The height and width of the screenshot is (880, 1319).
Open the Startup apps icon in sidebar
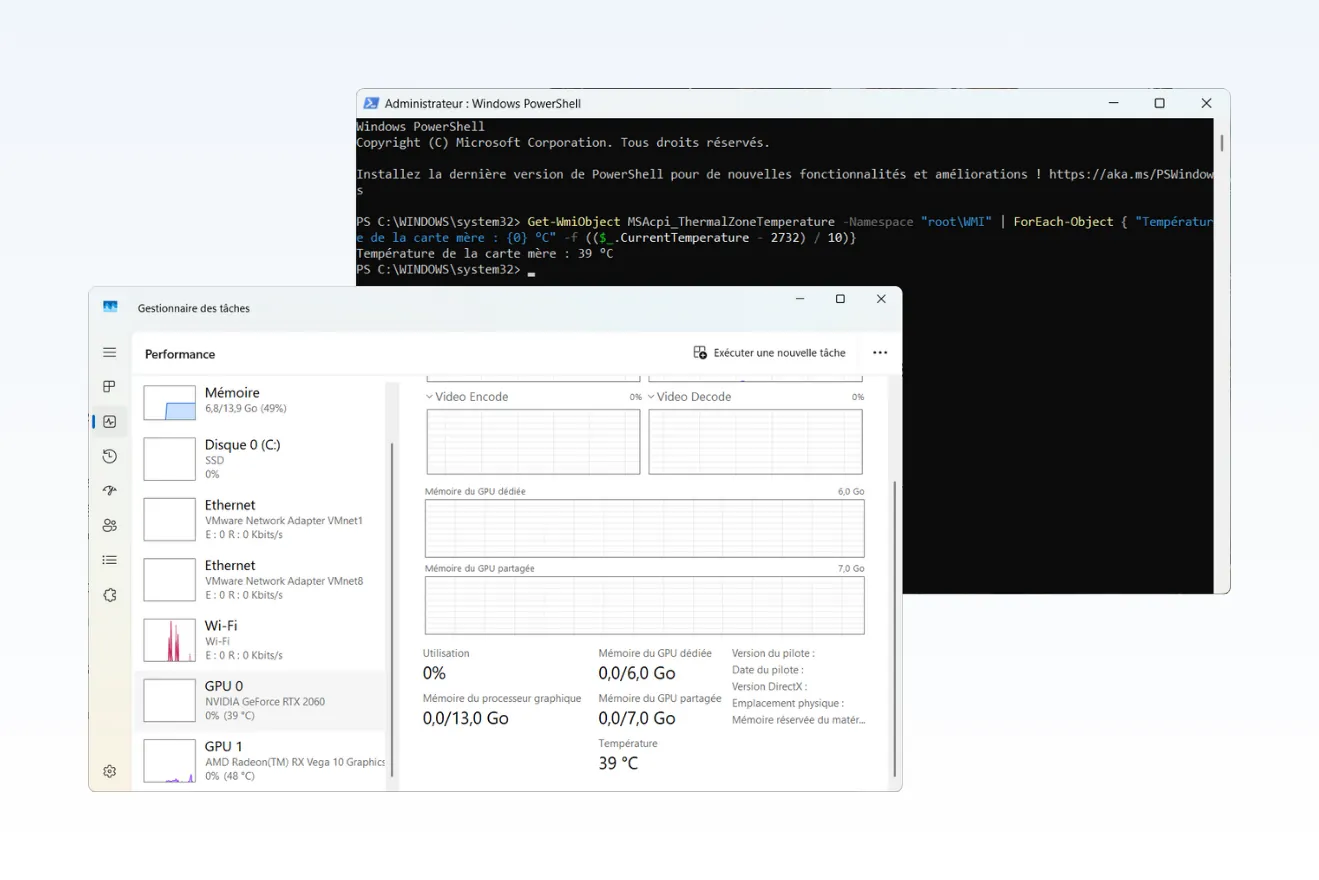(x=110, y=491)
